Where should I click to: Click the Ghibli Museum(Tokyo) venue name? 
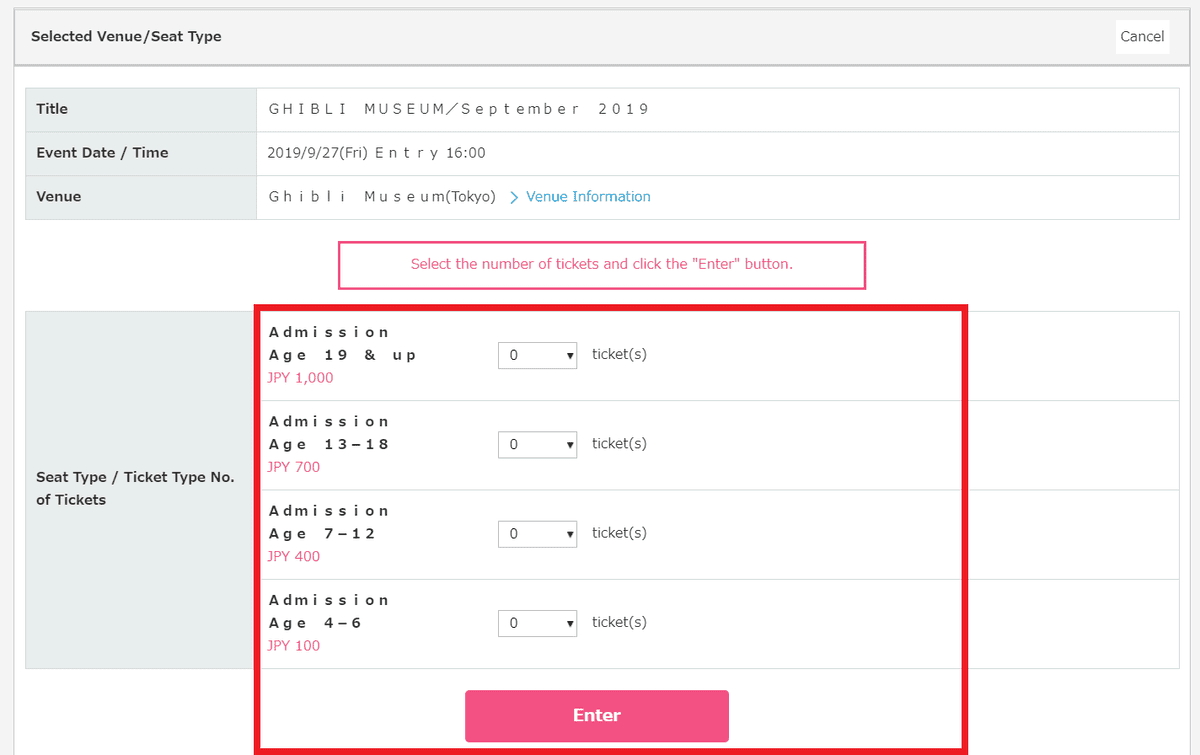click(x=382, y=197)
